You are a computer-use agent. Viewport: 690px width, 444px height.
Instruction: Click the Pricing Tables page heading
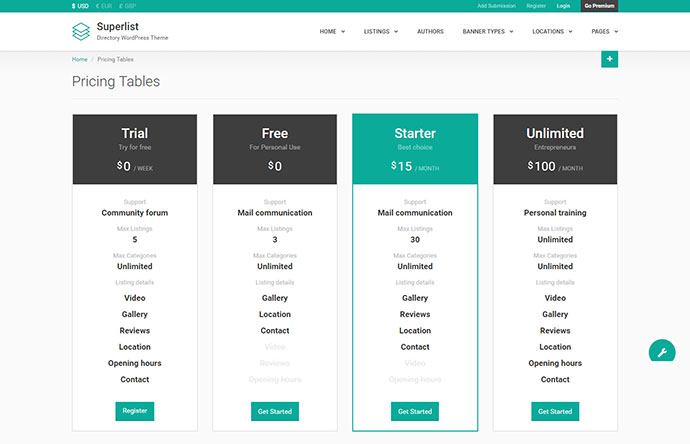[116, 81]
